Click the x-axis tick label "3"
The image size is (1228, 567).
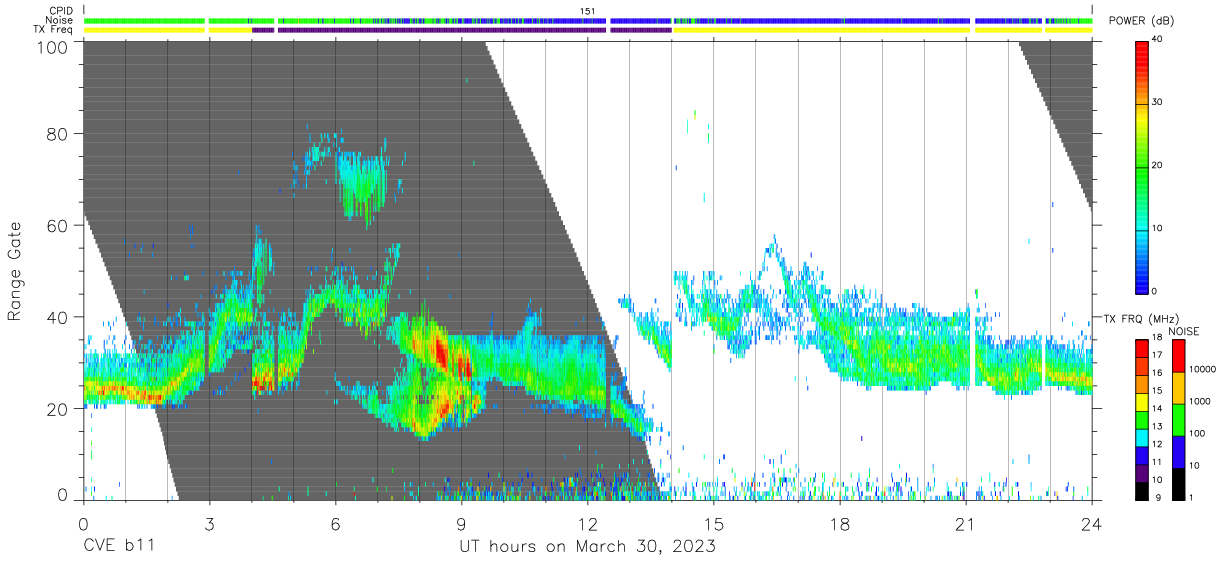pyautogui.click(x=209, y=523)
